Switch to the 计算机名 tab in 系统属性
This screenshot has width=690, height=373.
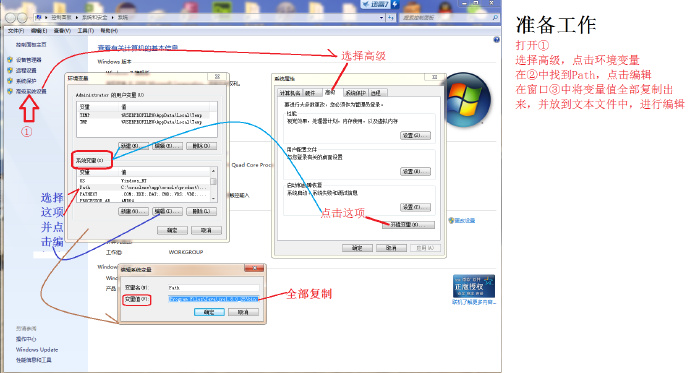click(290, 93)
